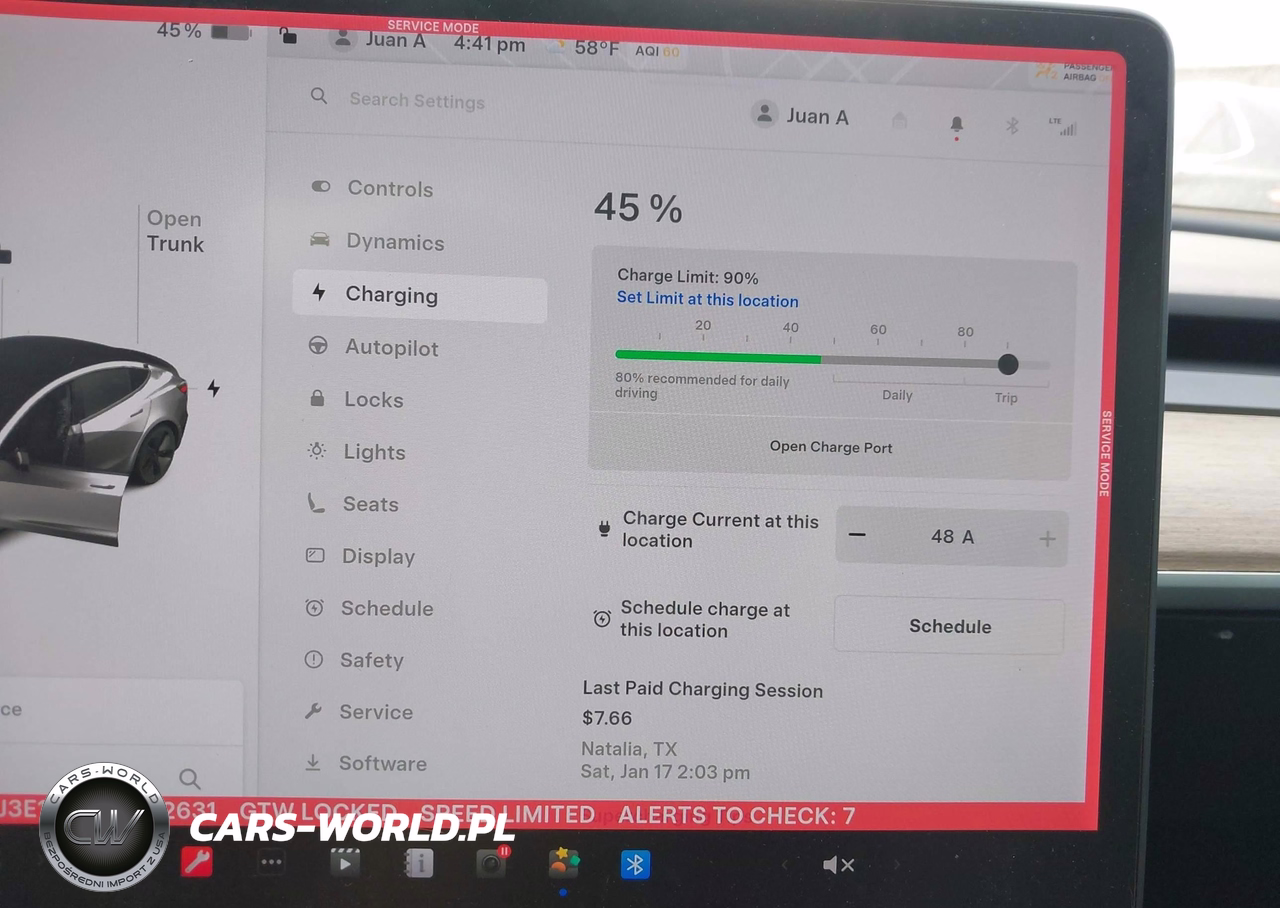Click the HomeLink garage icon in header

click(x=899, y=121)
